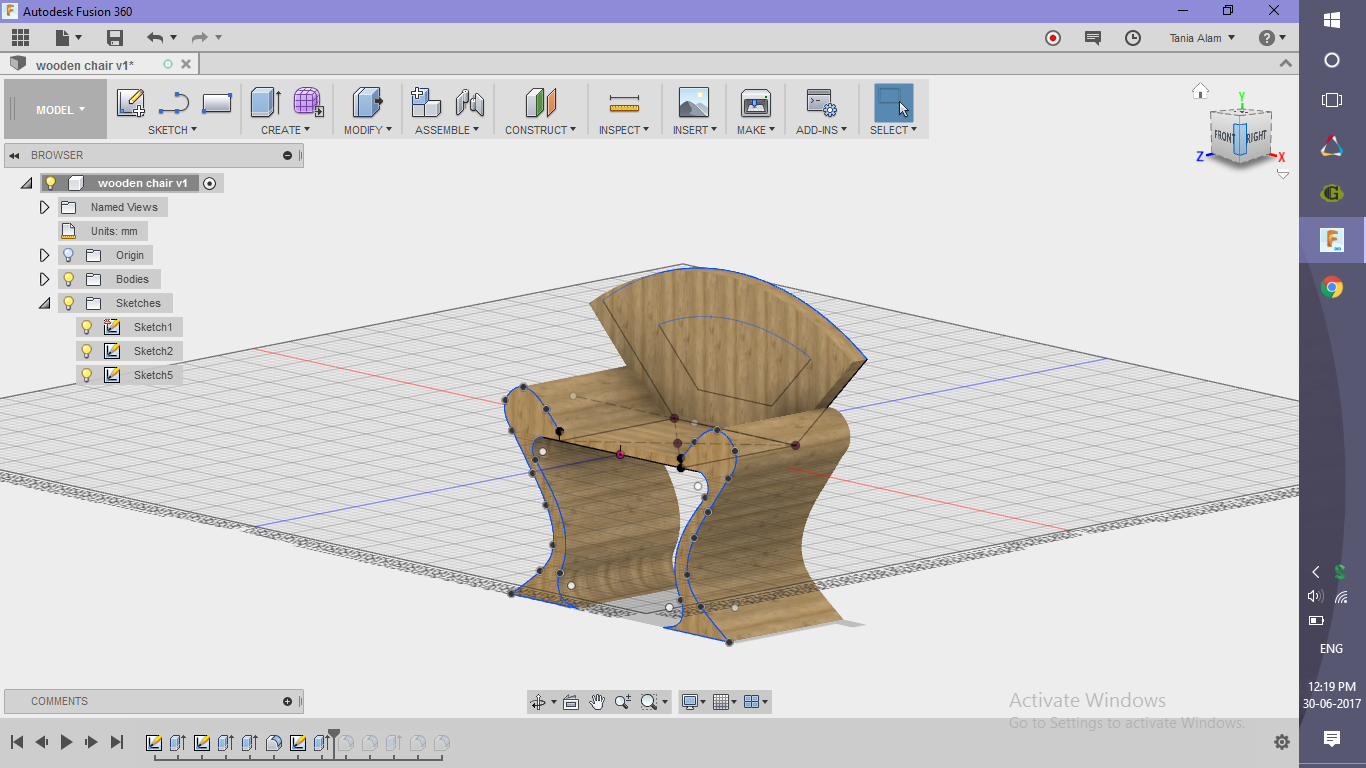
Task: Toggle visibility bulb of wooden chair v1
Action: 51,183
